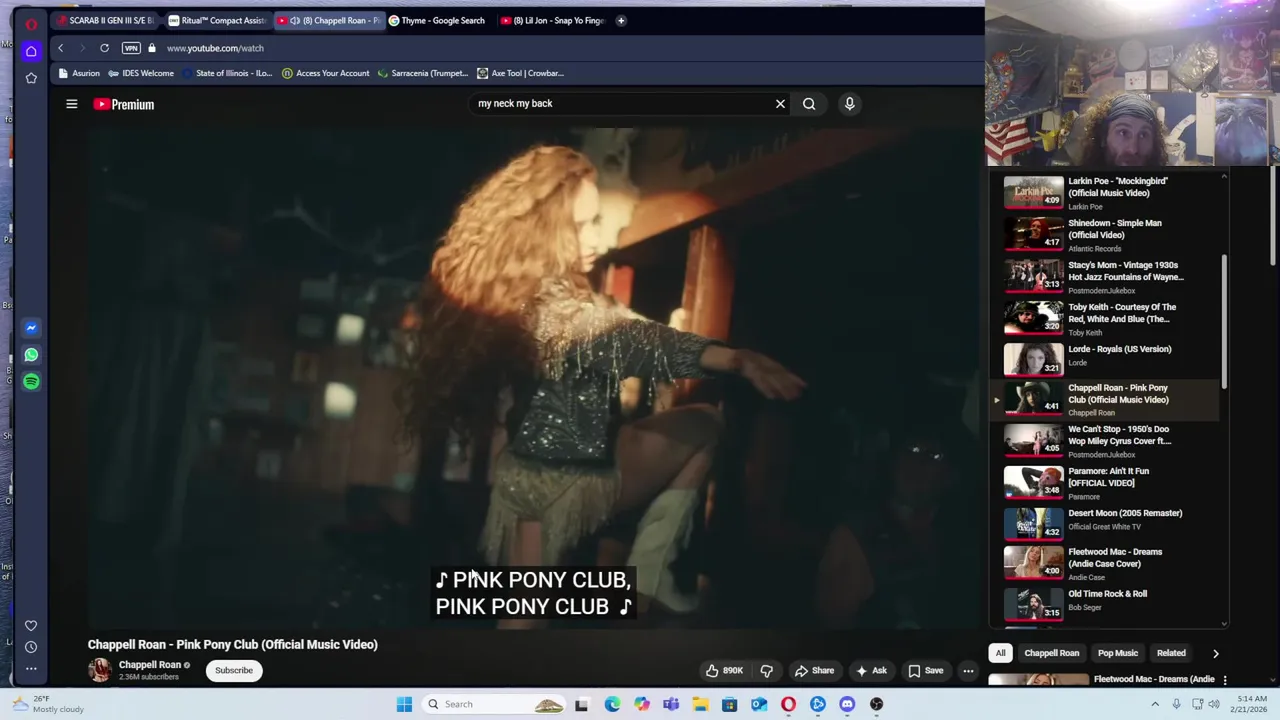
Task: Clear the YouTube search text
Action: pos(780,103)
